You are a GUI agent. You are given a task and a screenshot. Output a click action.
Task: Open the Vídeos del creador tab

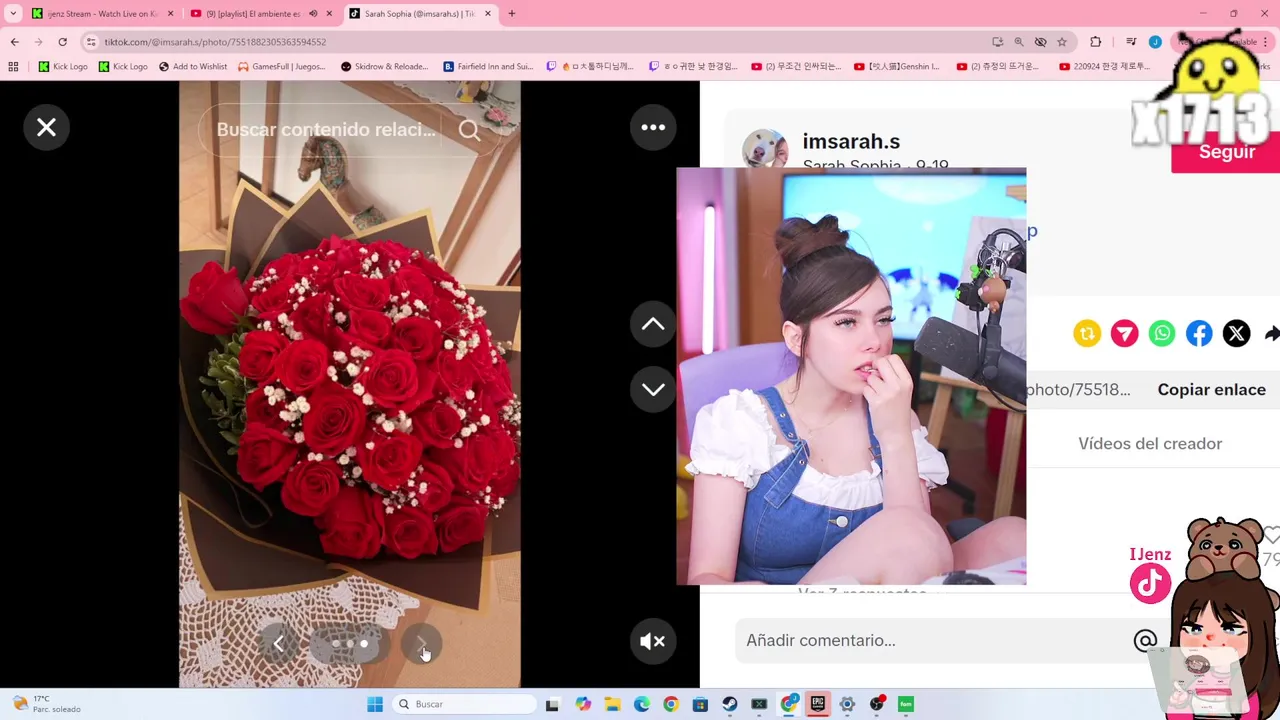pyautogui.click(x=1150, y=443)
